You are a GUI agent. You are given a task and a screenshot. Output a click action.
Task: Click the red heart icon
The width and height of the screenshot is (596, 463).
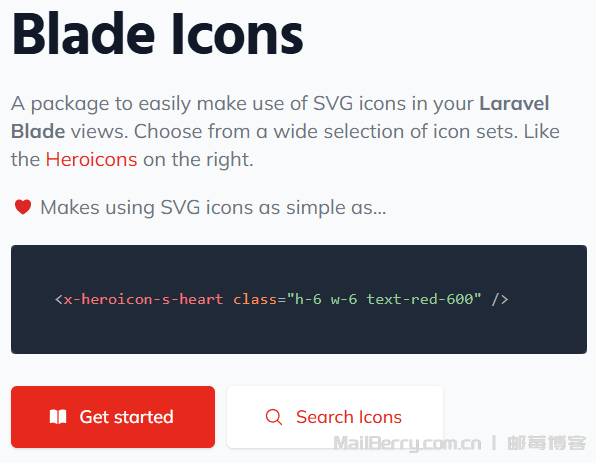(23, 207)
